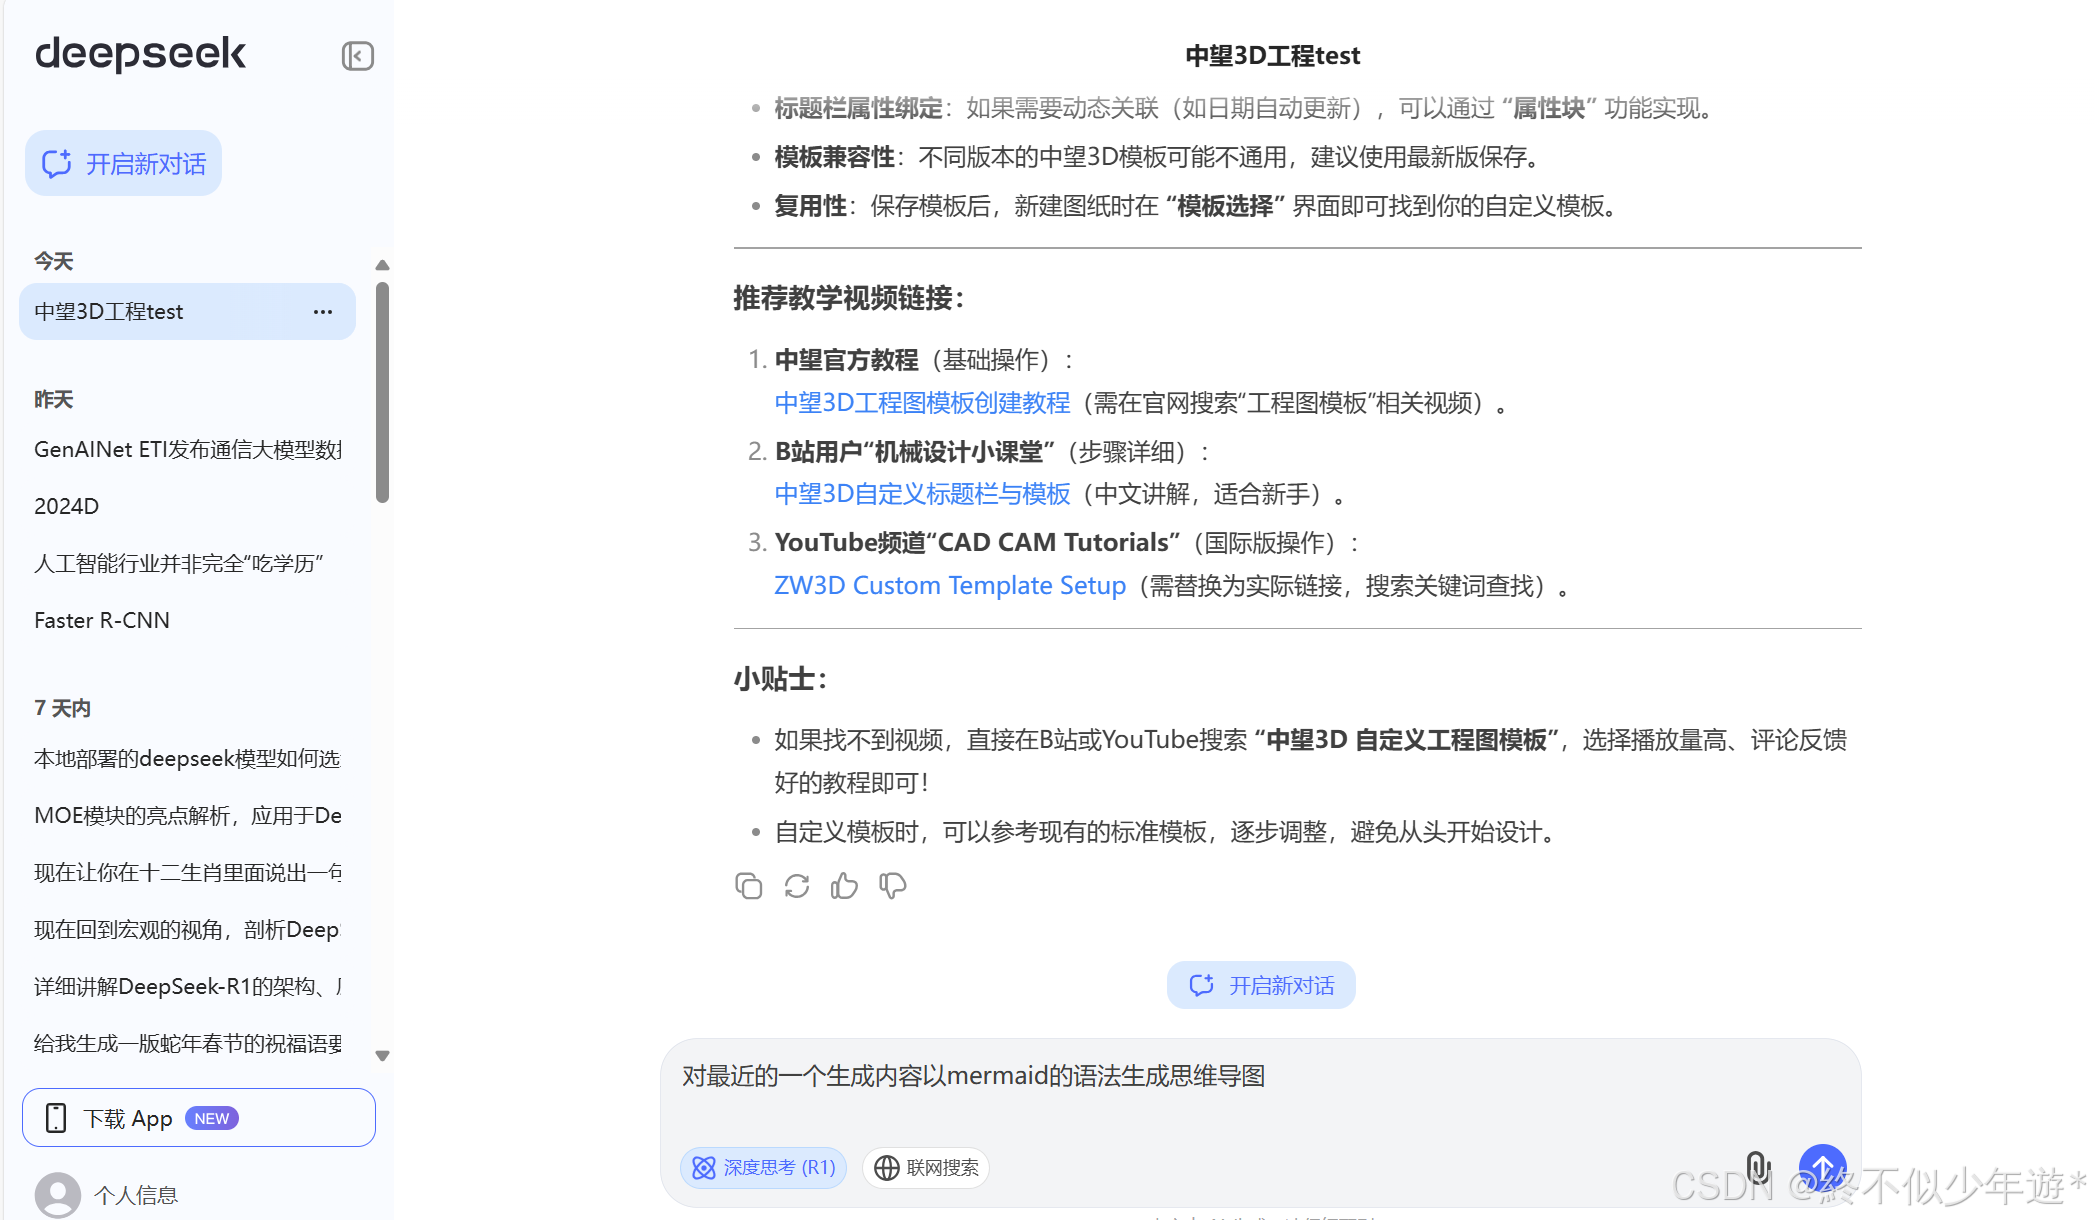The height and width of the screenshot is (1220, 2094).
Task: Click the paperclip attachment icon
Action: (1757, 1167)
